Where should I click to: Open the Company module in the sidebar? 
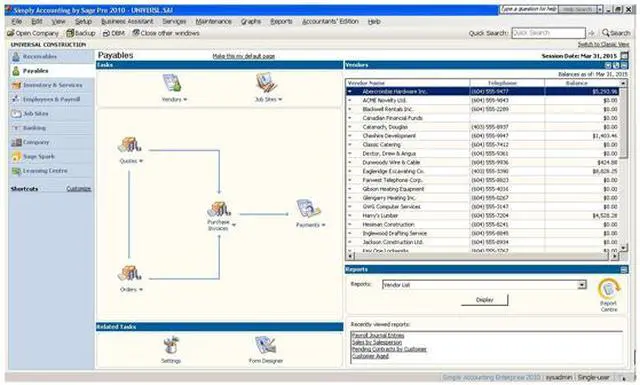pos(51,142)
